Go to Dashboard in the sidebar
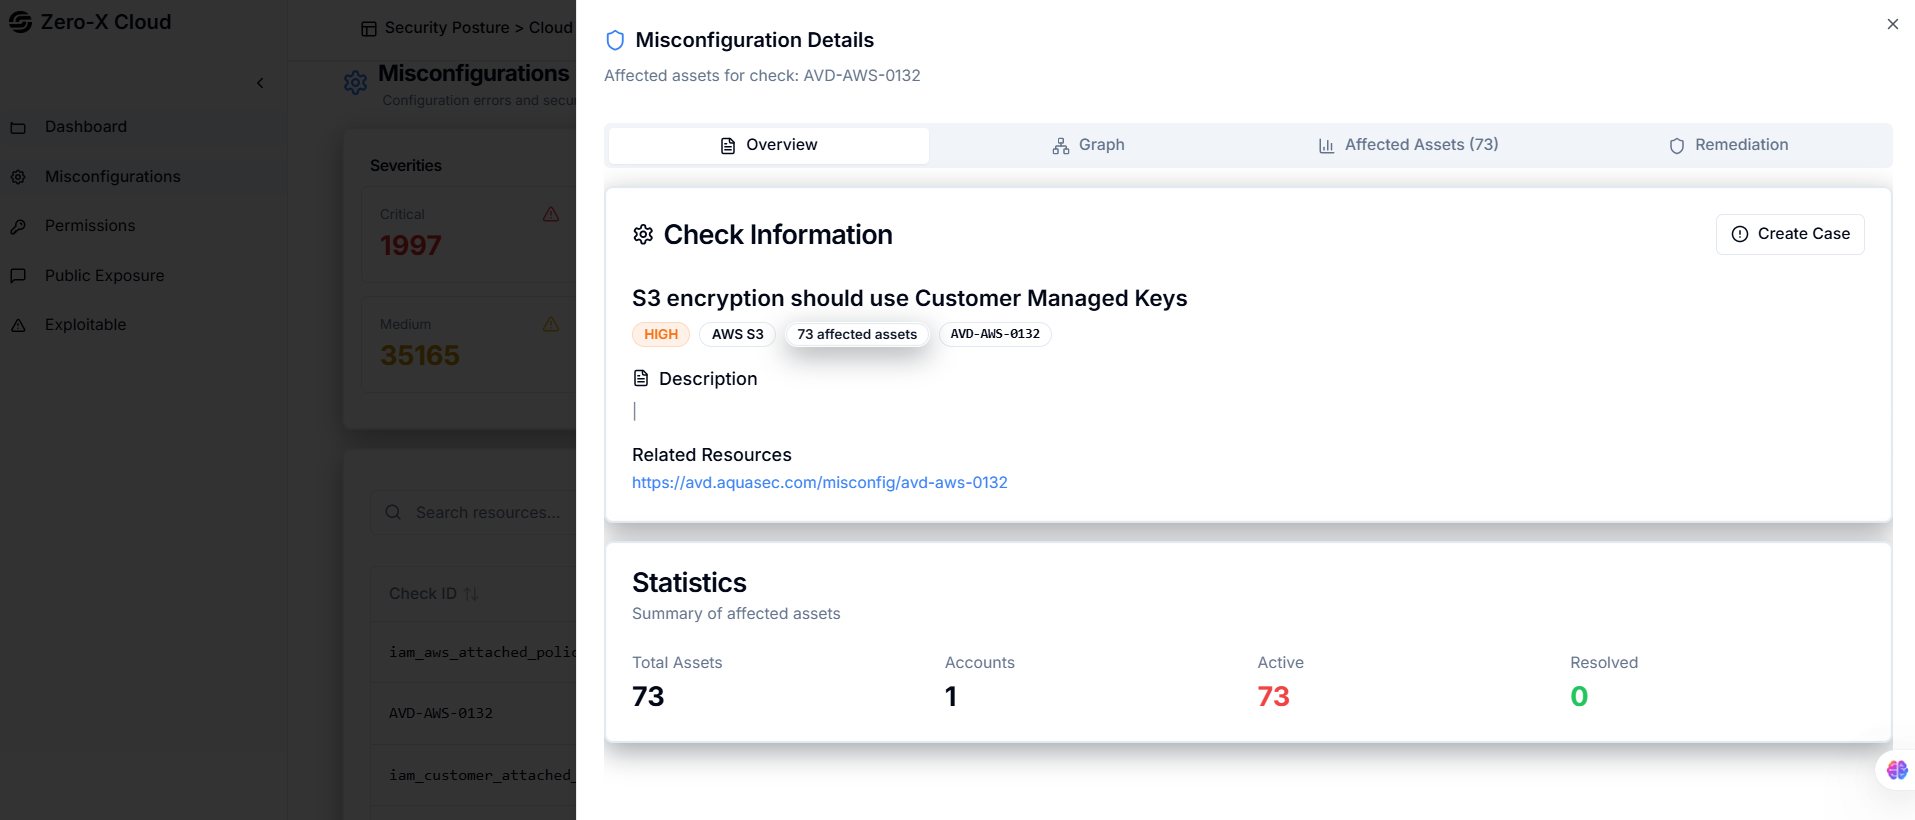This screenshot has width=1915, height=820. (x=86, y=127)
